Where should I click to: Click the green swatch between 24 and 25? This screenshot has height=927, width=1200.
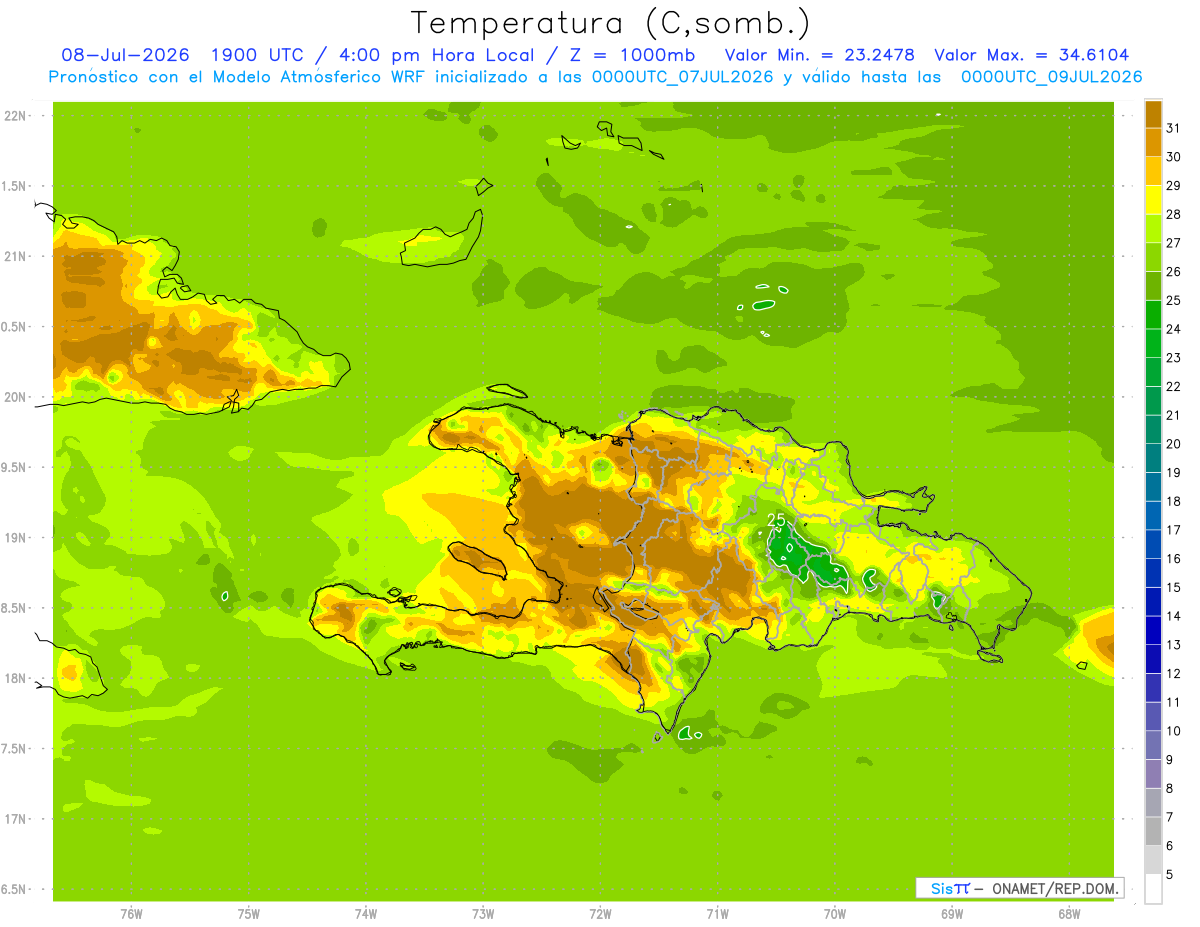point(1153,314)
